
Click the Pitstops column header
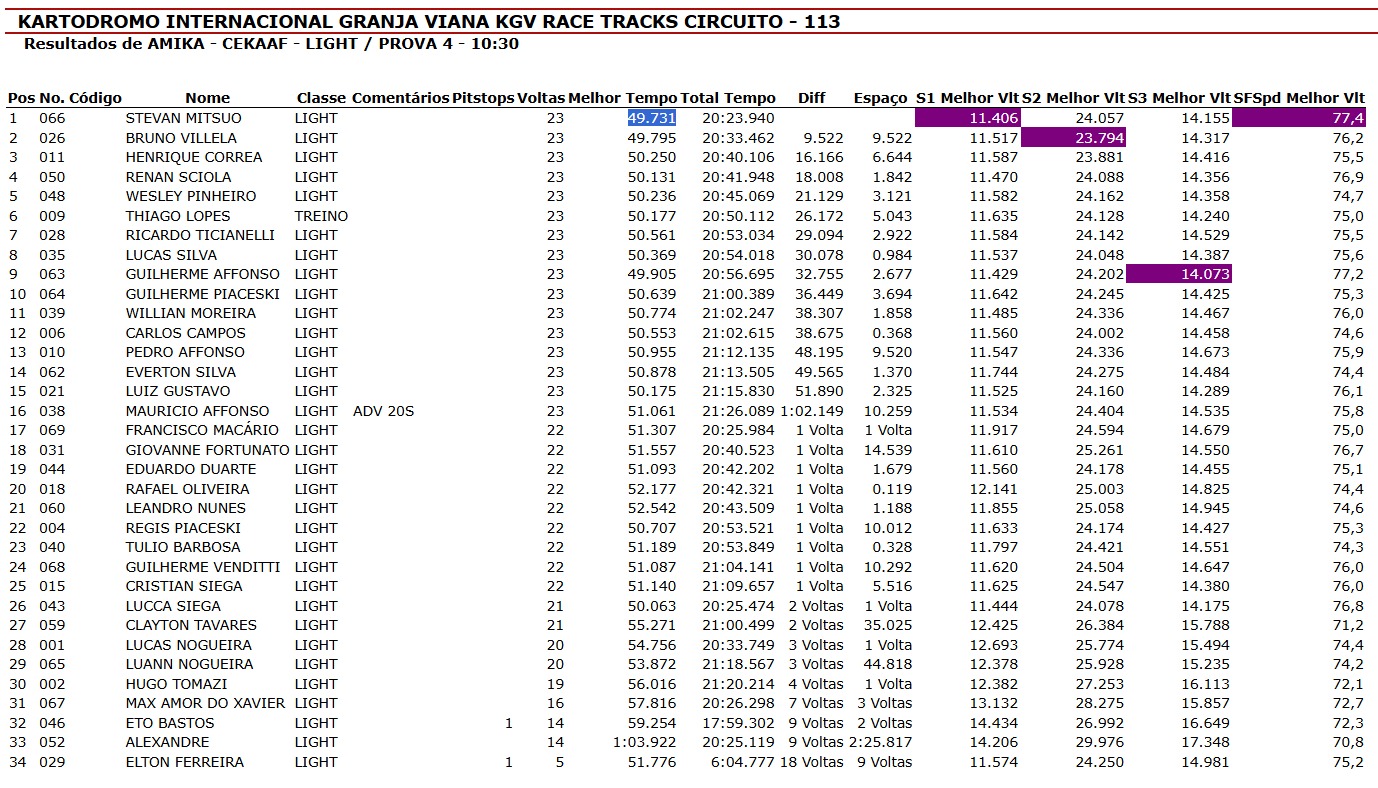(483, 98)
